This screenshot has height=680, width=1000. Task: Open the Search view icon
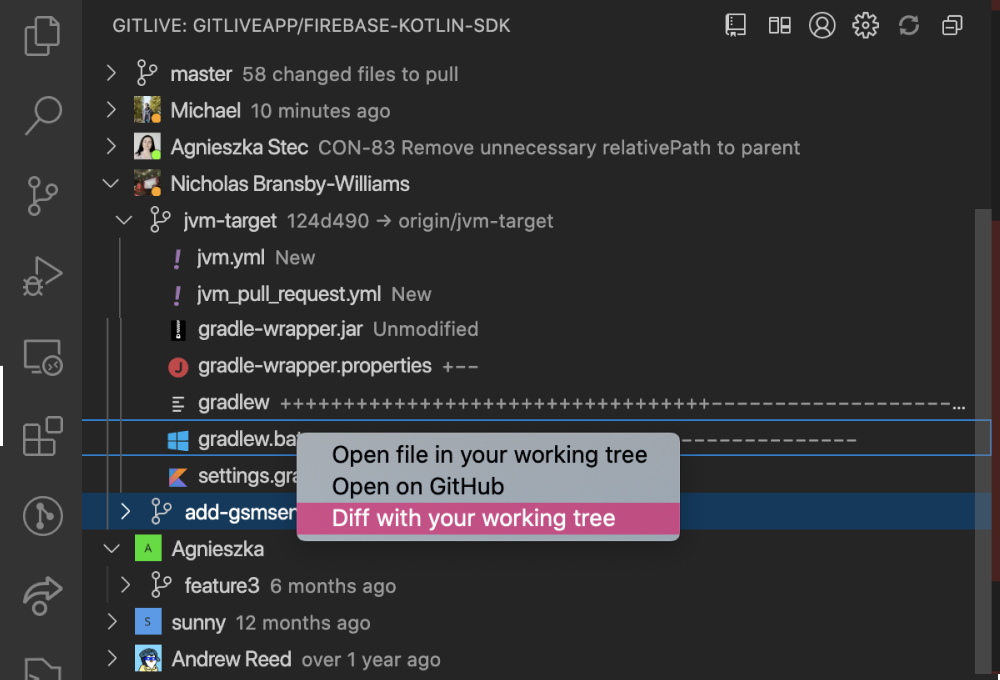pyautogui.click(x=42, y=113)
